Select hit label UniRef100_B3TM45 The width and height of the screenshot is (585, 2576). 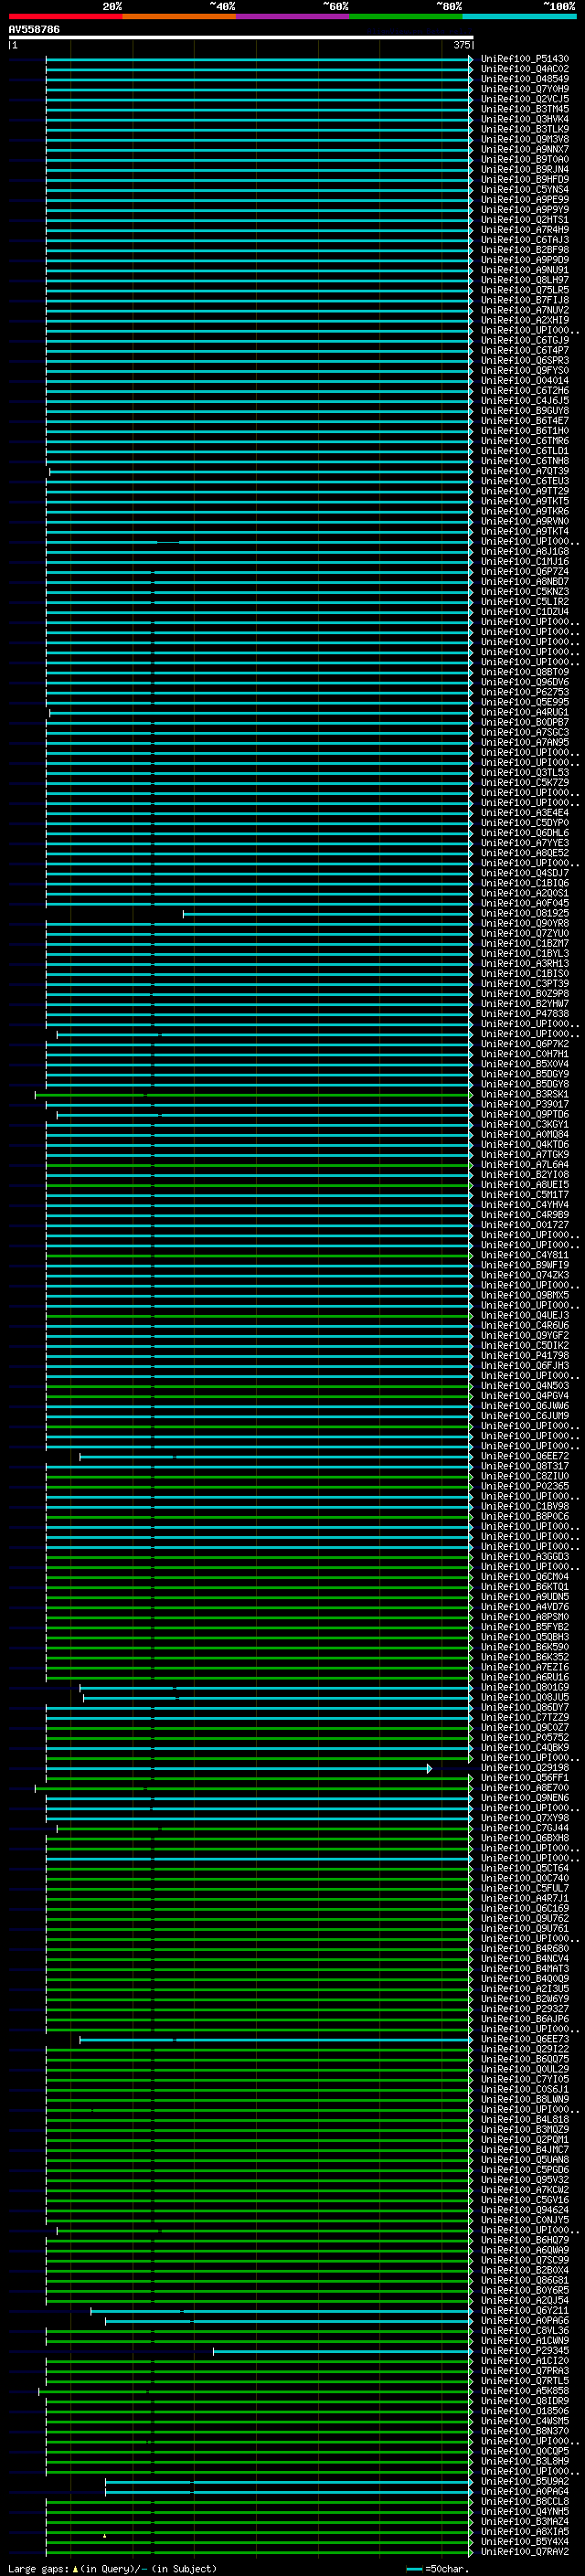coord(525,109)
